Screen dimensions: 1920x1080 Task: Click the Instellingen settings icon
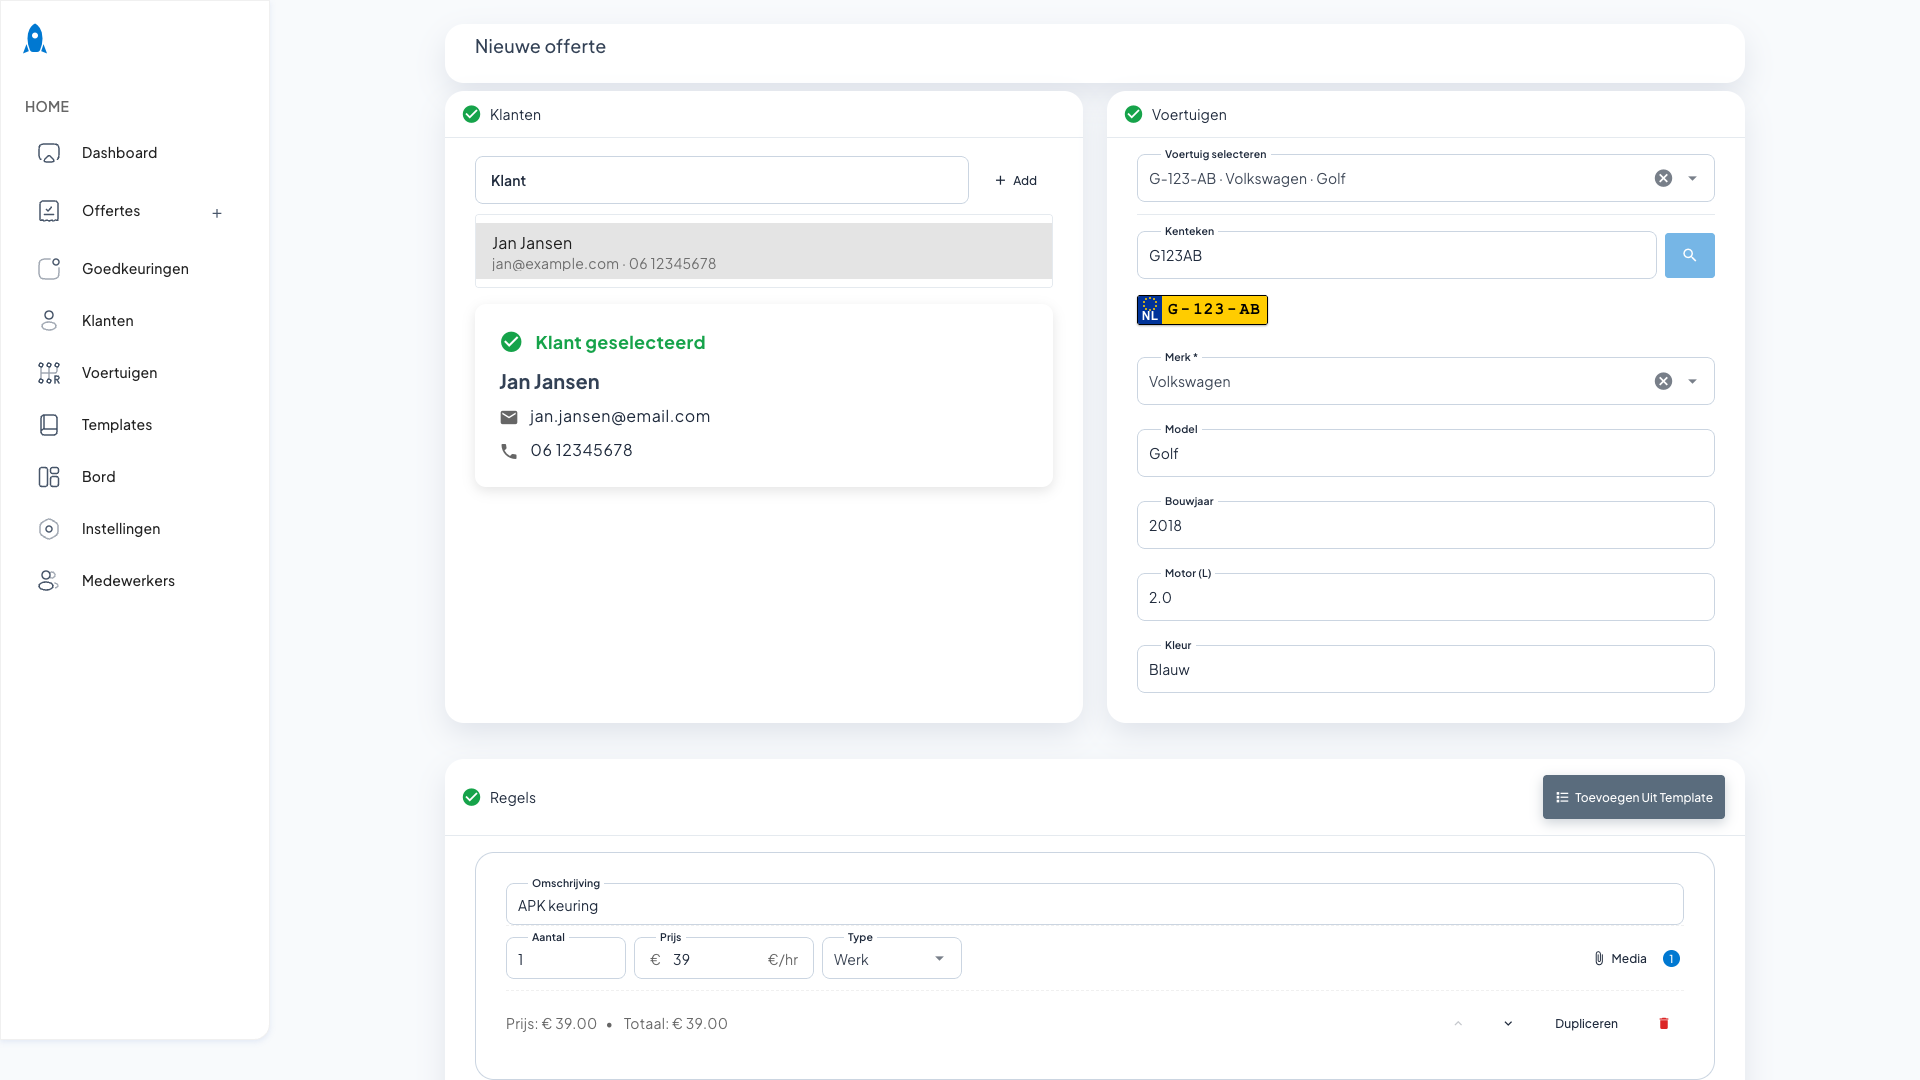pos(49,529)
